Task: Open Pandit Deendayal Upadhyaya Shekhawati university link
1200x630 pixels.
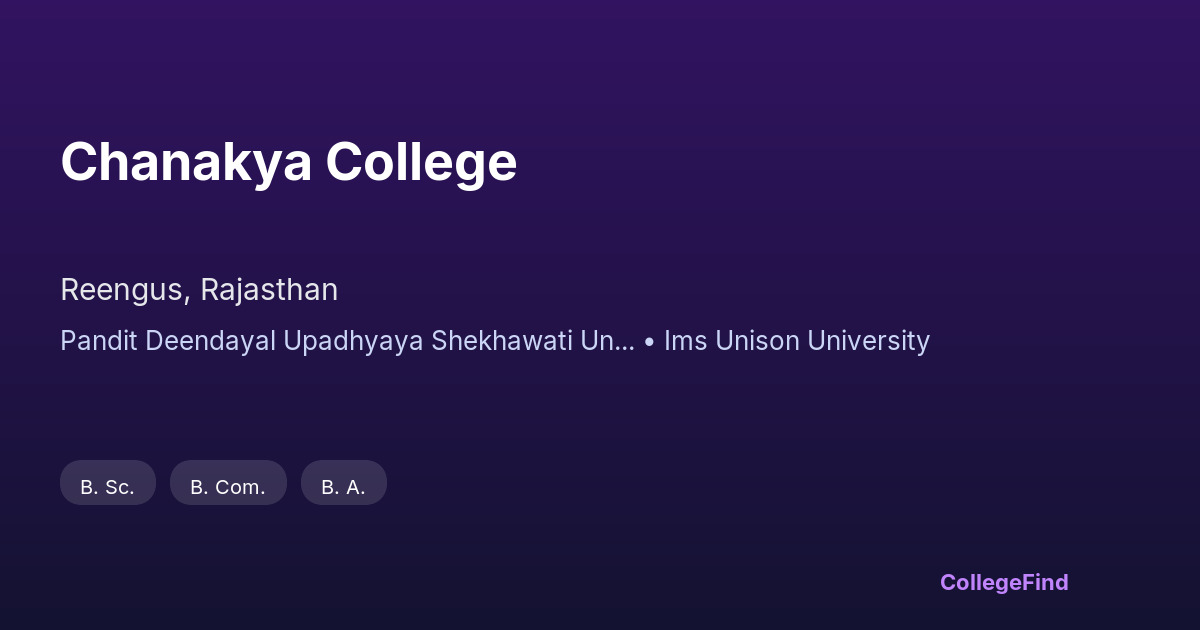Action: [x=346, y=341]
